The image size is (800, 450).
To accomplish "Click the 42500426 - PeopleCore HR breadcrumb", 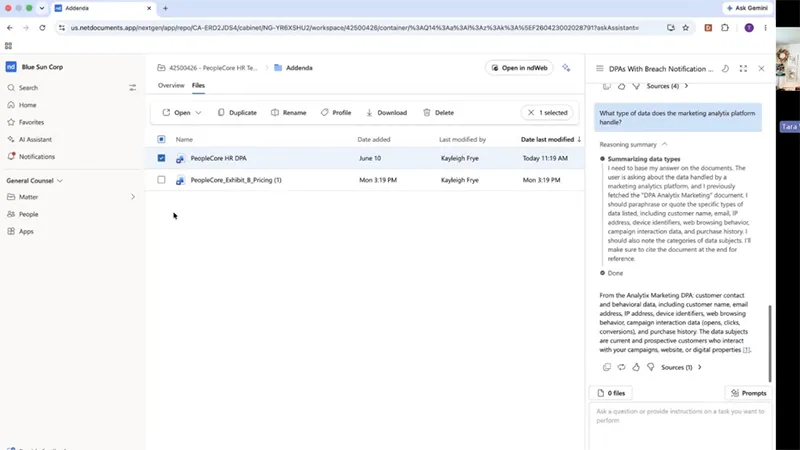I will click(213, 68).
